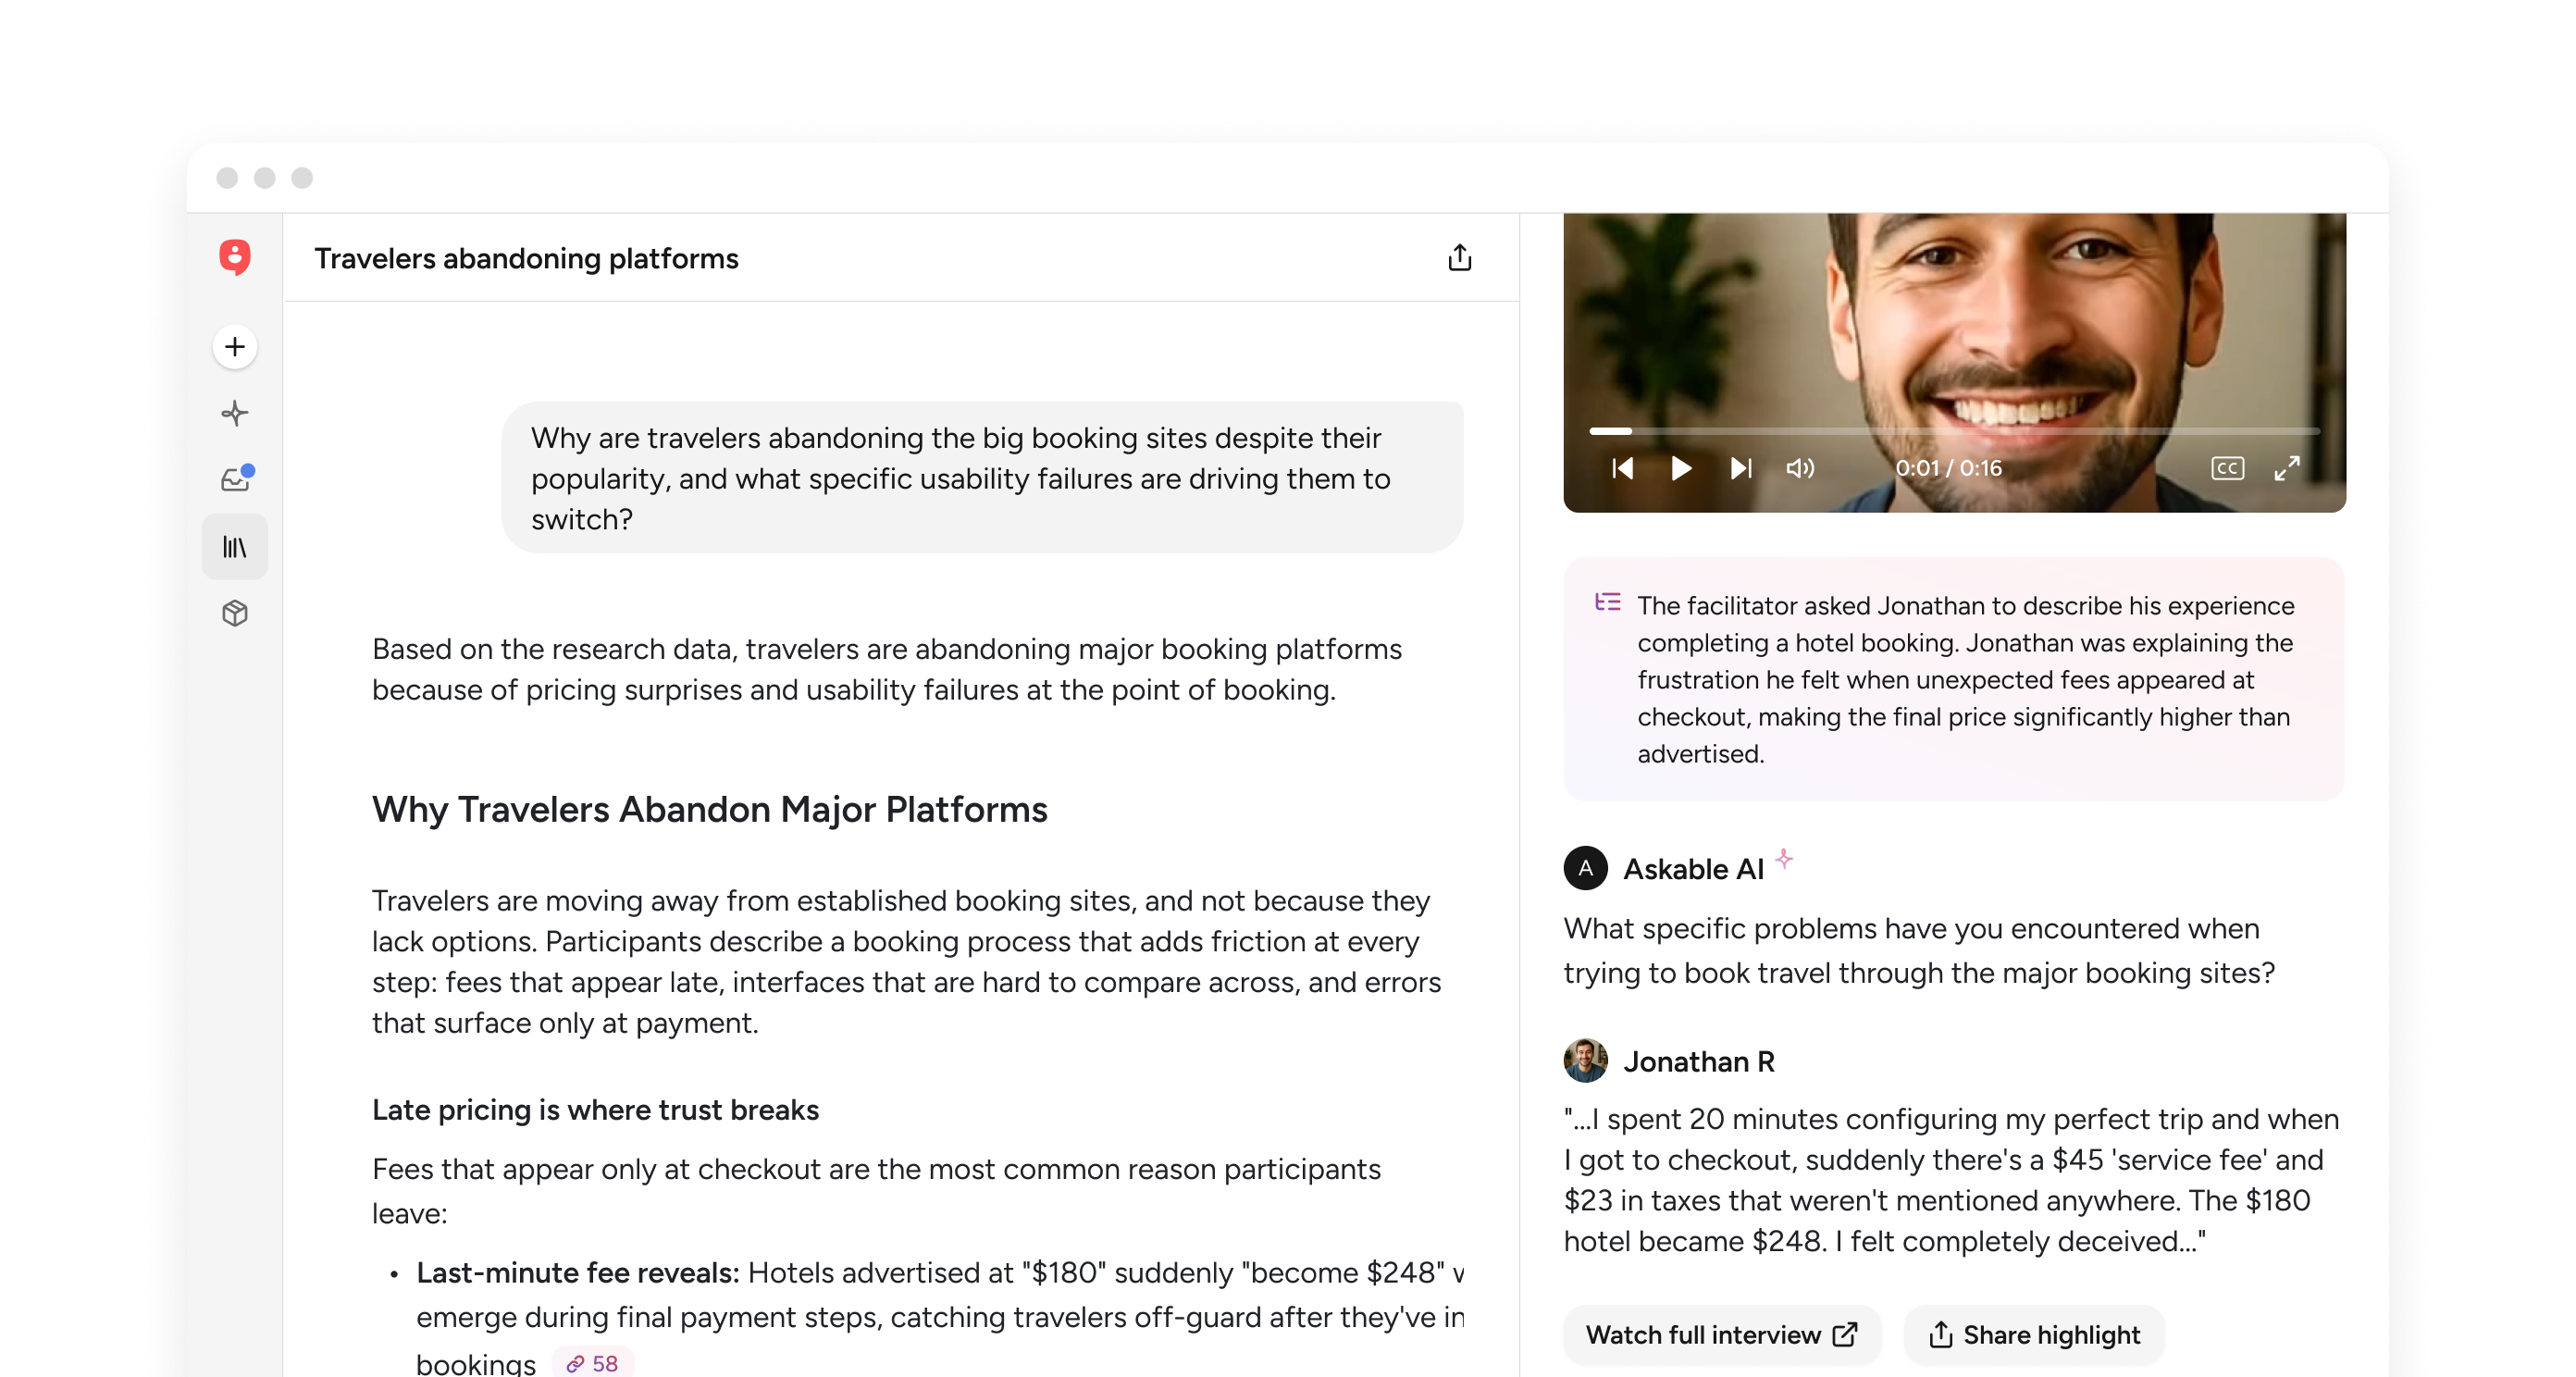
Task: Skip to previous video clip
Action: 1622,468
